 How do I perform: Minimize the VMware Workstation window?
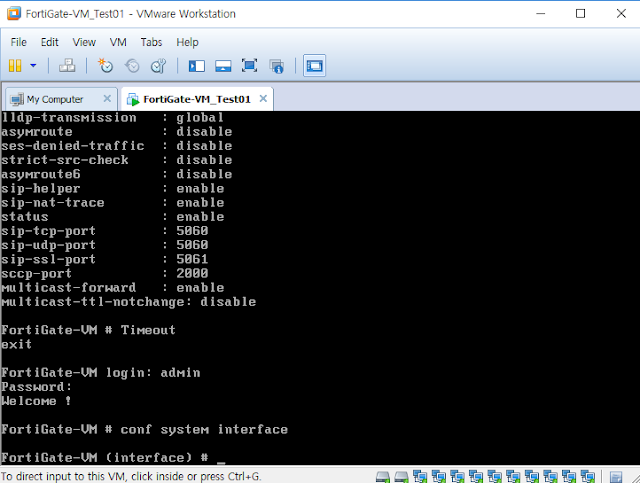tap(540, 13)
